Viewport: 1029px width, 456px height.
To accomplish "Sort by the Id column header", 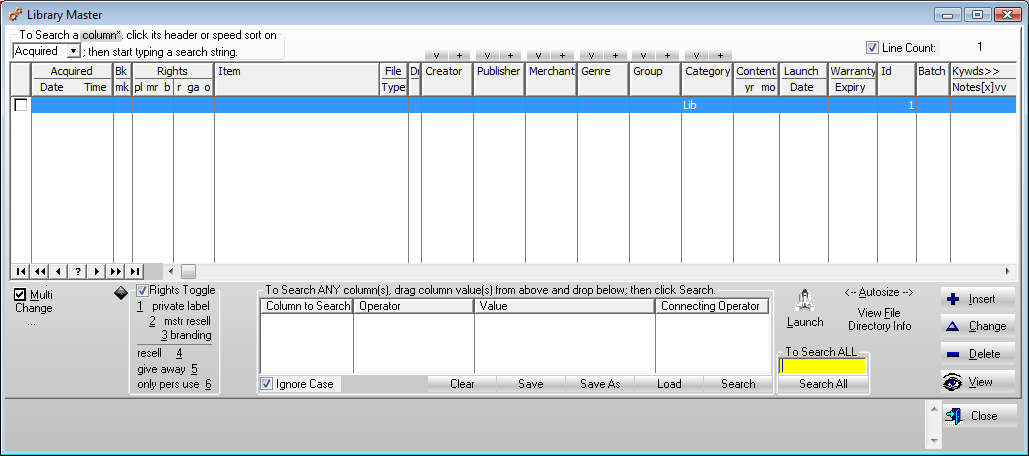I will pyautogui.click(x=896, y=79).
